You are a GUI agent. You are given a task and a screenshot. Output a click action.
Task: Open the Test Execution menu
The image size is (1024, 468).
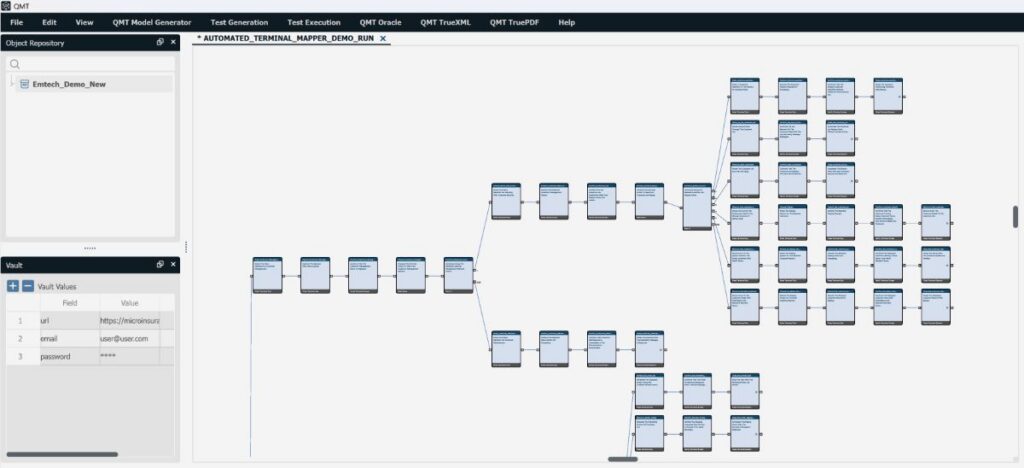pyautogui.click(x=313, y=22)
